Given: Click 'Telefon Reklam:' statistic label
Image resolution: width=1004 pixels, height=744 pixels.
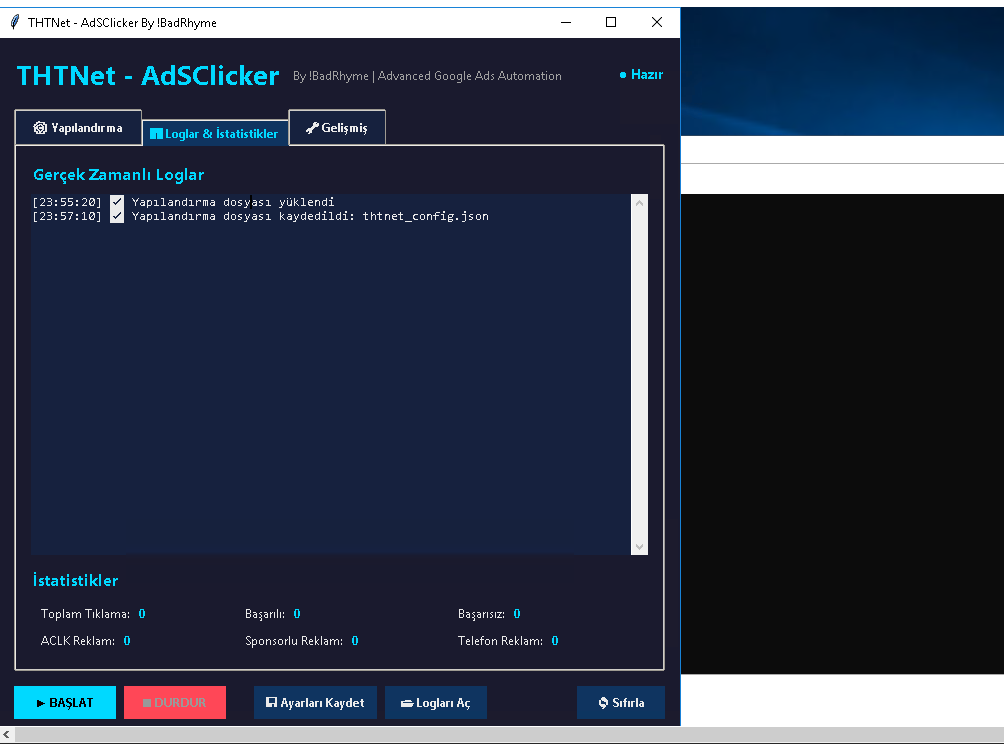Looking at the screenshot, I should 500,641.
